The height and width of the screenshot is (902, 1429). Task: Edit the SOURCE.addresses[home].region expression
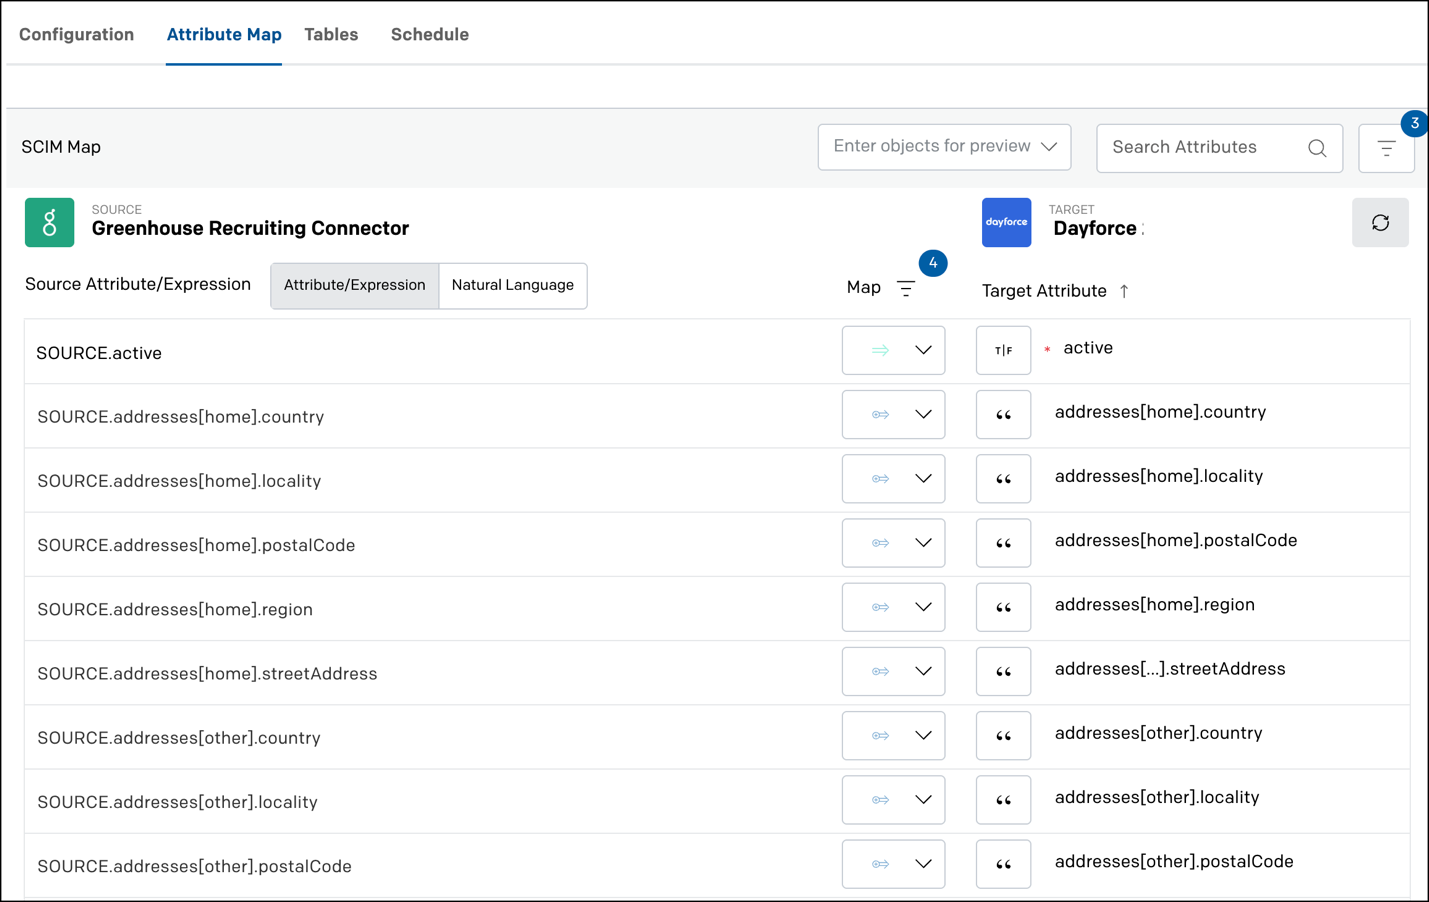pyautogui.click(x=175, y=609)
